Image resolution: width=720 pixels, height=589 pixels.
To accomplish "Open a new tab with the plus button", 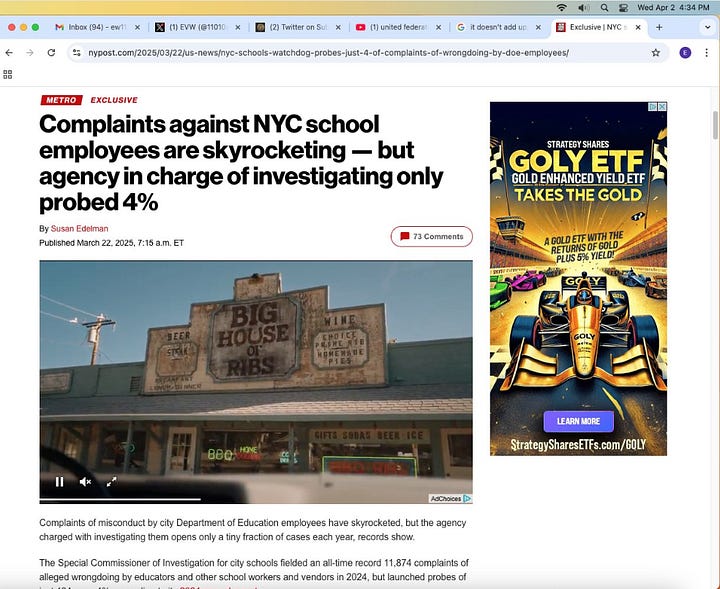I will [x=659, y=27].
